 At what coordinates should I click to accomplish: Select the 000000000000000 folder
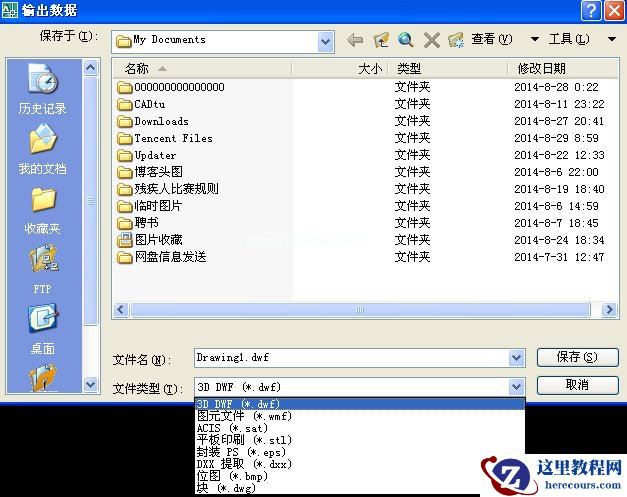171,87
